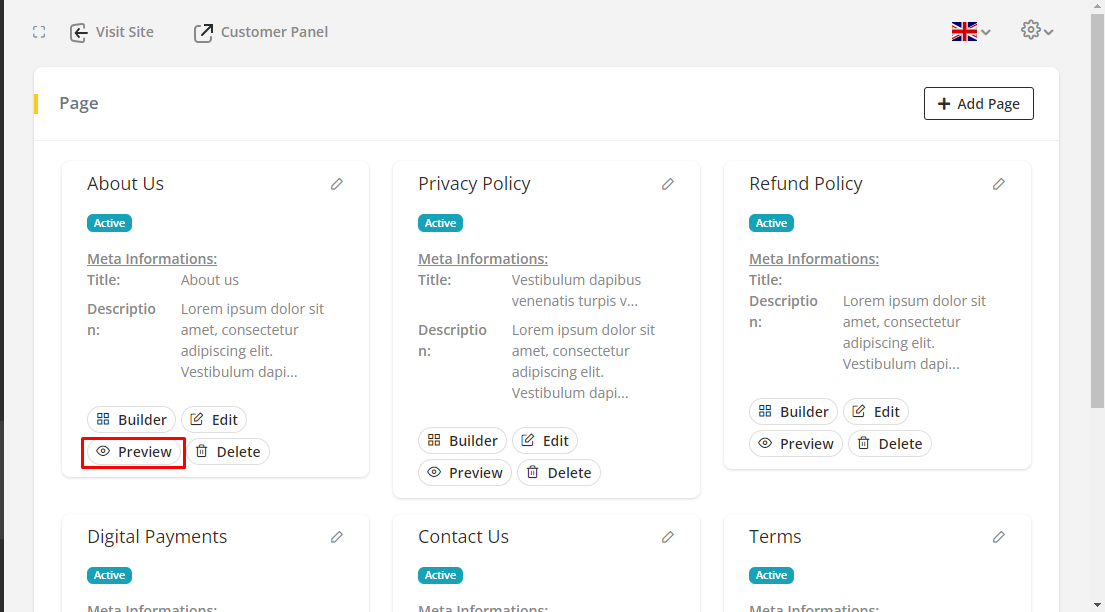Image resolution: width=1105 pixels, height=612 pixels.
Task: Delete the Privacy Policy page
Action: [x=559, y=473]
